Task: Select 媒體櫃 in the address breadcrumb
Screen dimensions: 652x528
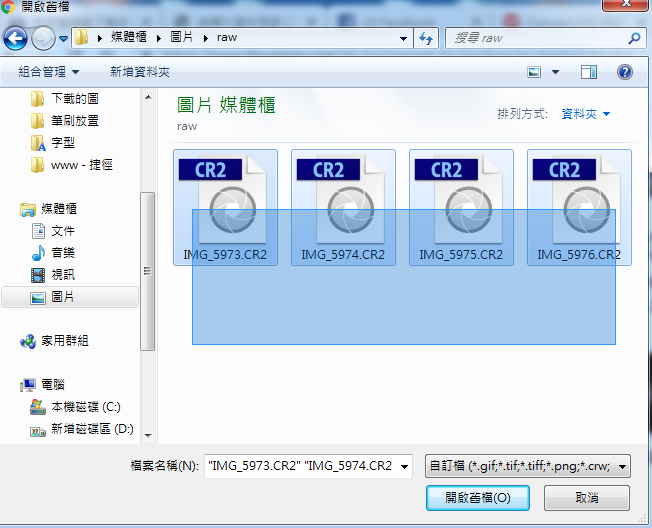Action: point(129,37)
